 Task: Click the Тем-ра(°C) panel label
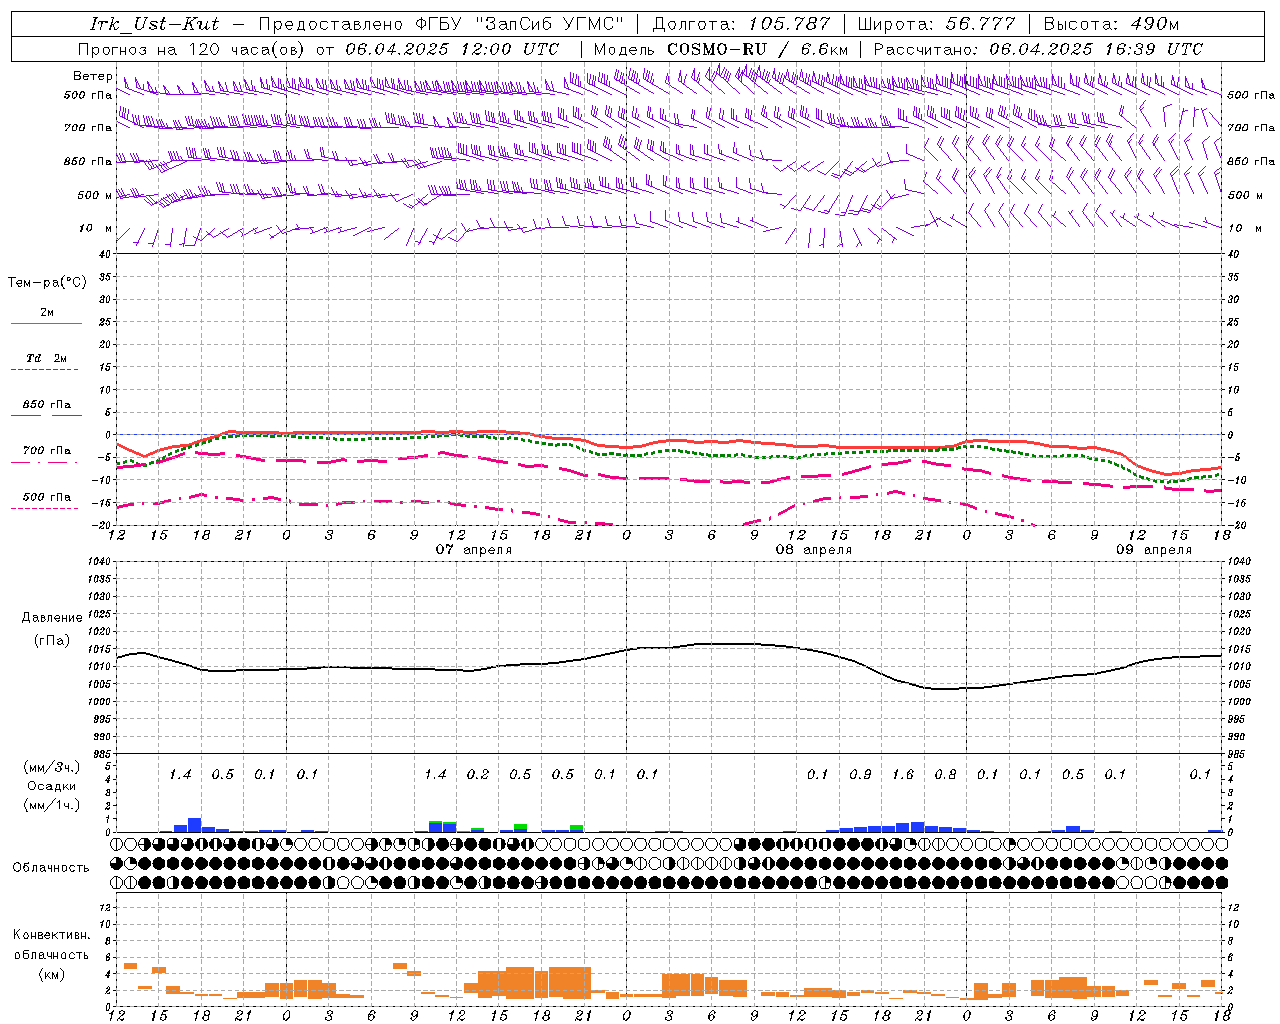[47, 283]
